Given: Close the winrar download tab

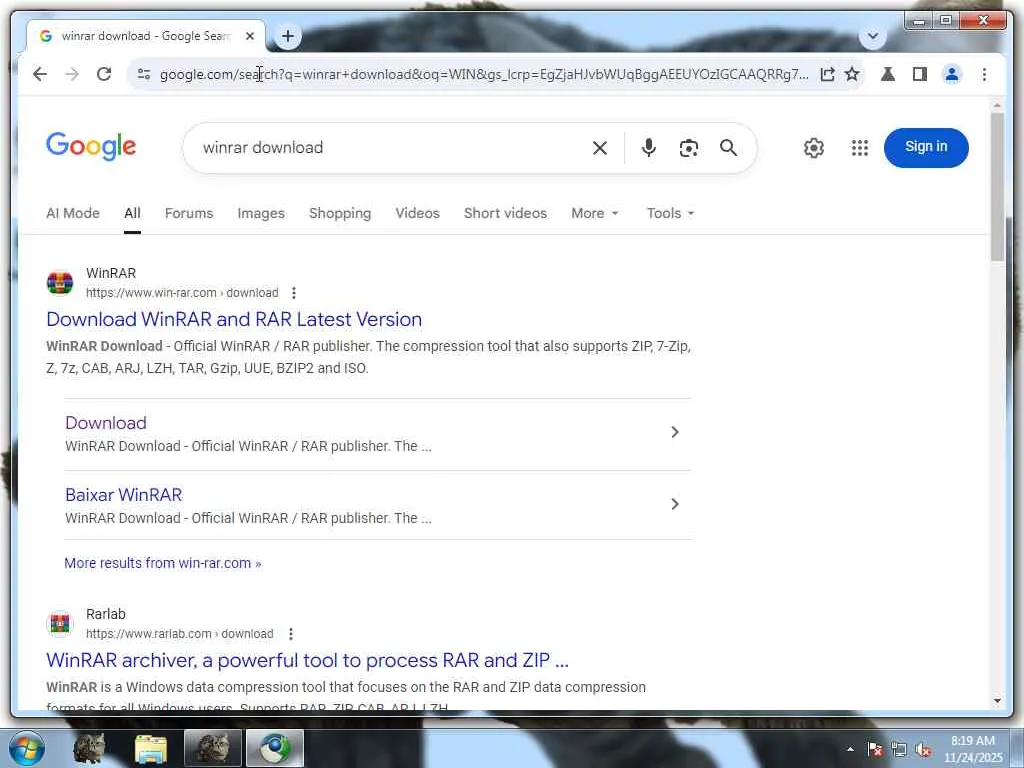Looking at the screenshot, I should coord(249,37).
